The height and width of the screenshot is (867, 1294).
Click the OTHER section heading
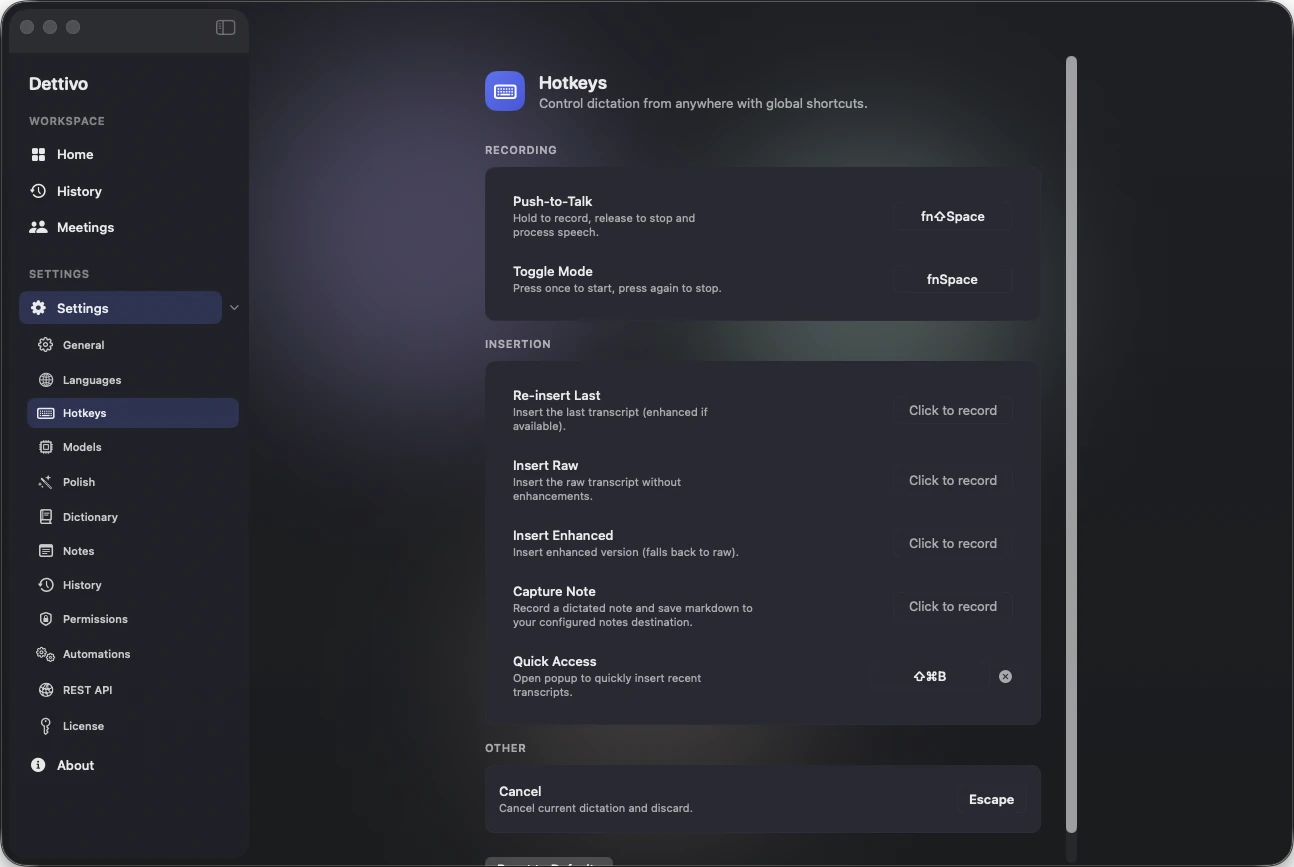point(505,748)
